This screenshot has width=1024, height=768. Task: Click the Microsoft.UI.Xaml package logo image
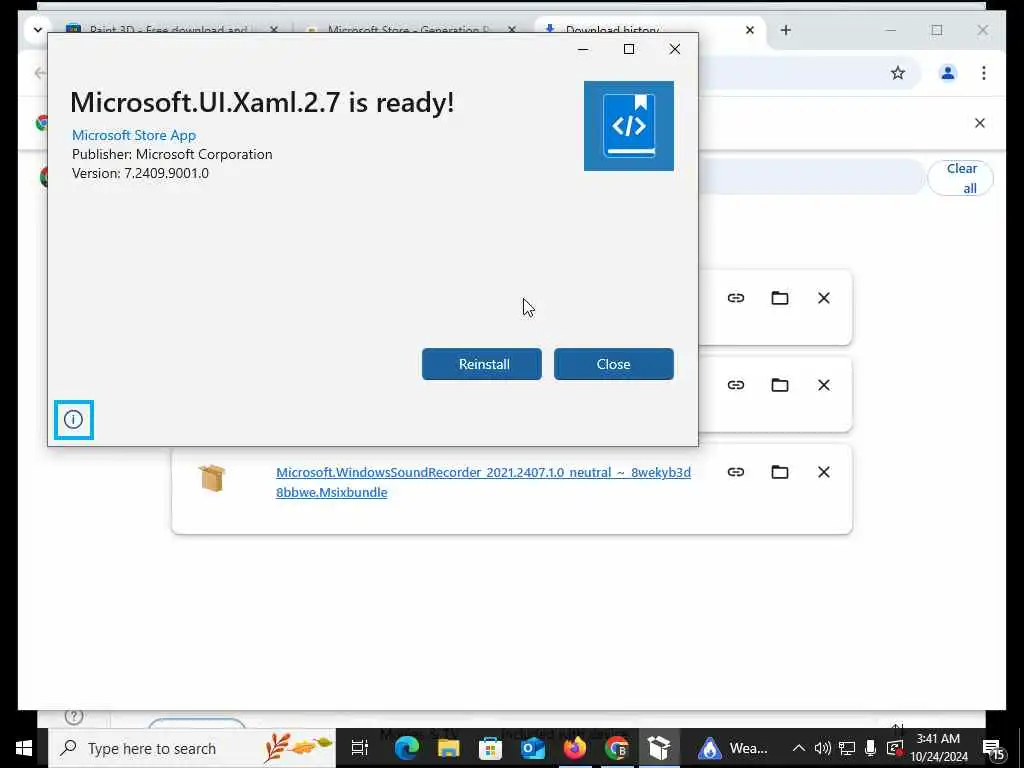click(x=628, y=126)
